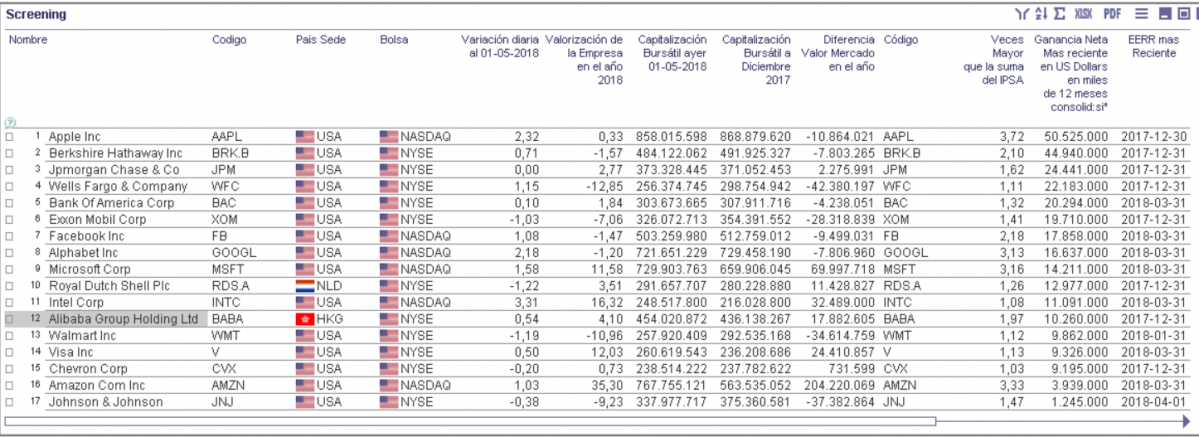Select the Jpmorgan Chase & Co checkbox
This screenshot has height=437, width=1199.
(9, 170)
